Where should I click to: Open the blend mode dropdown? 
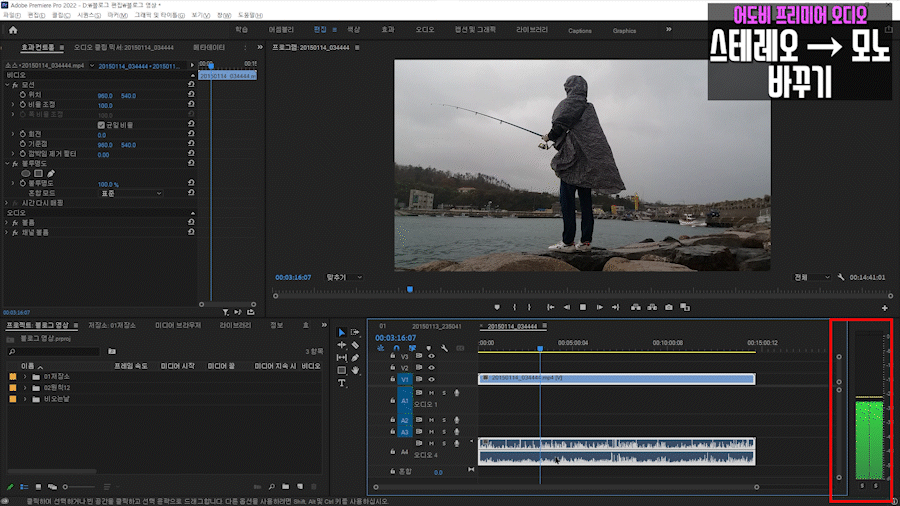[x=131, y=193]
